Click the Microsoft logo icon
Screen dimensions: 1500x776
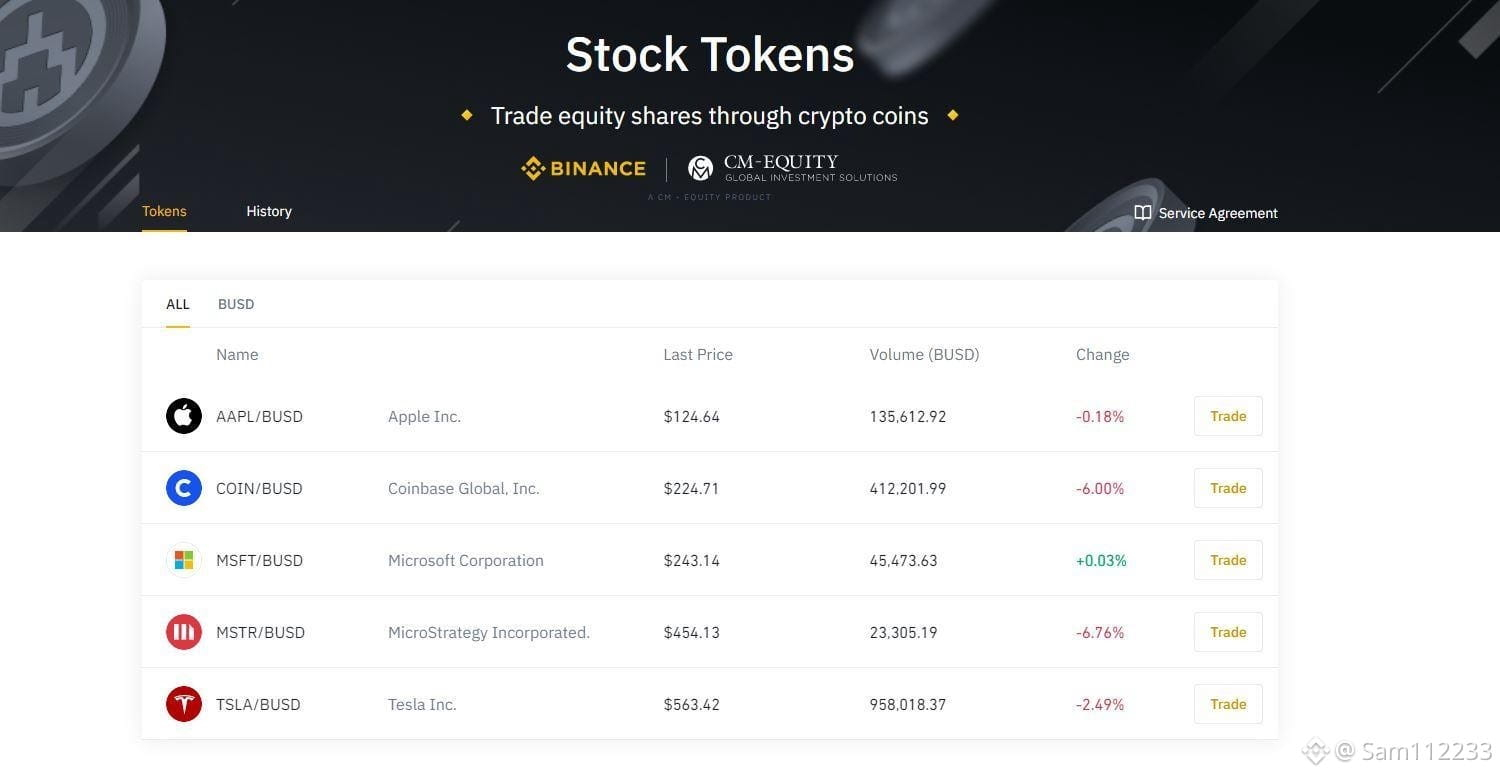[184, 560]
